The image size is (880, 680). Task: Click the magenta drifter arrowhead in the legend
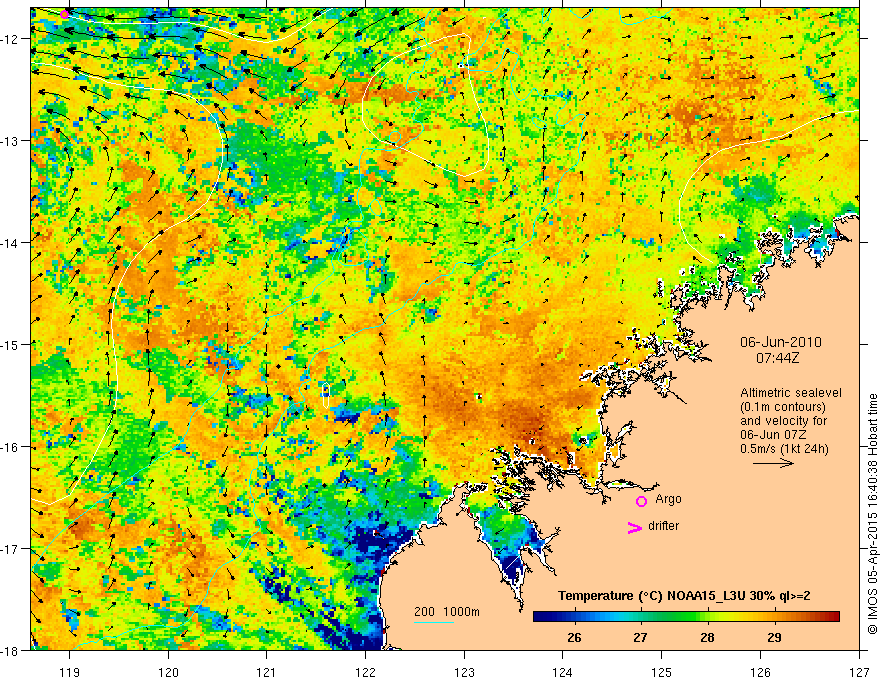pyautogui.click(x=635, y=527)
